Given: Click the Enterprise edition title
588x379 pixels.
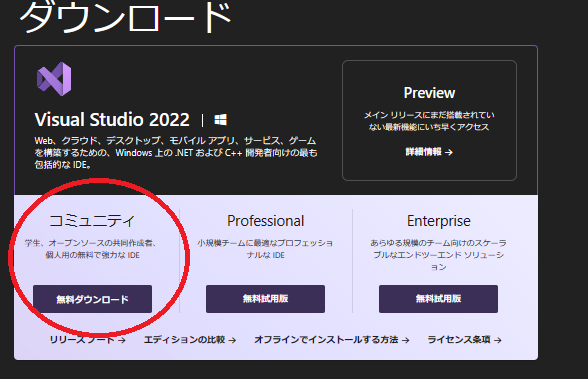Looking at the screenshot, I should click(438, 221).
